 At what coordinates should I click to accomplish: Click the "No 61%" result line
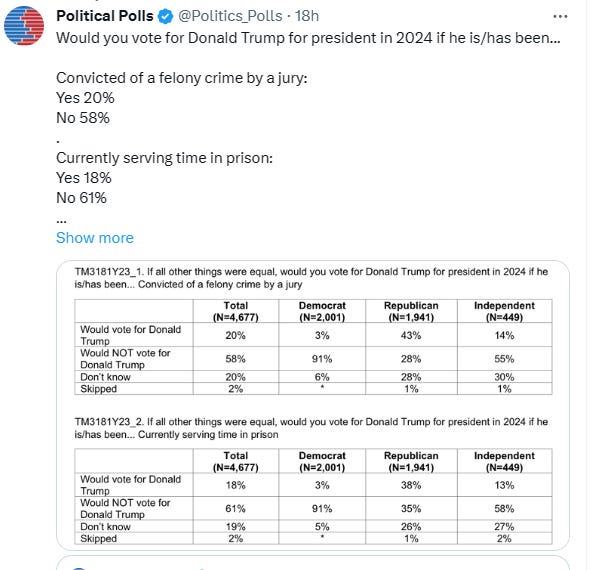(x=81, y=198)
